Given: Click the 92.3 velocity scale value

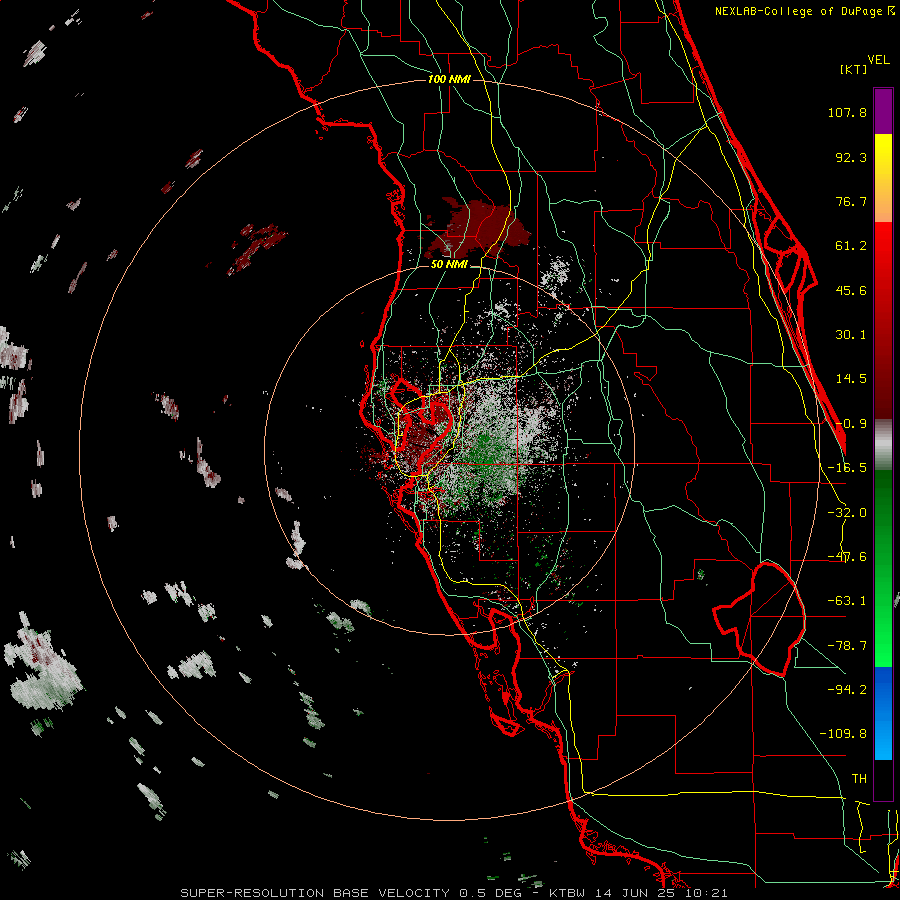Looking at the screenshot, I should 851,157.
